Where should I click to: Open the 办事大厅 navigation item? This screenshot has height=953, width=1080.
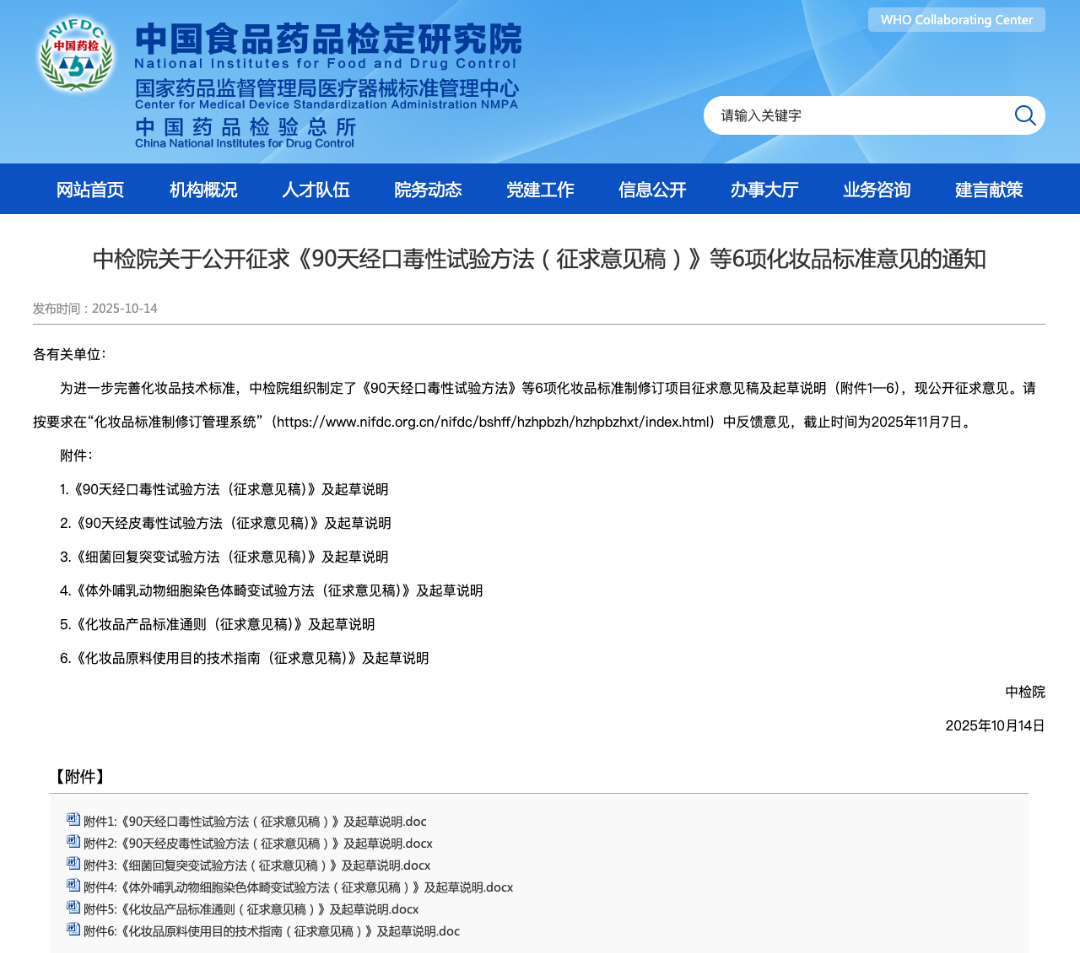pos(764,190)
